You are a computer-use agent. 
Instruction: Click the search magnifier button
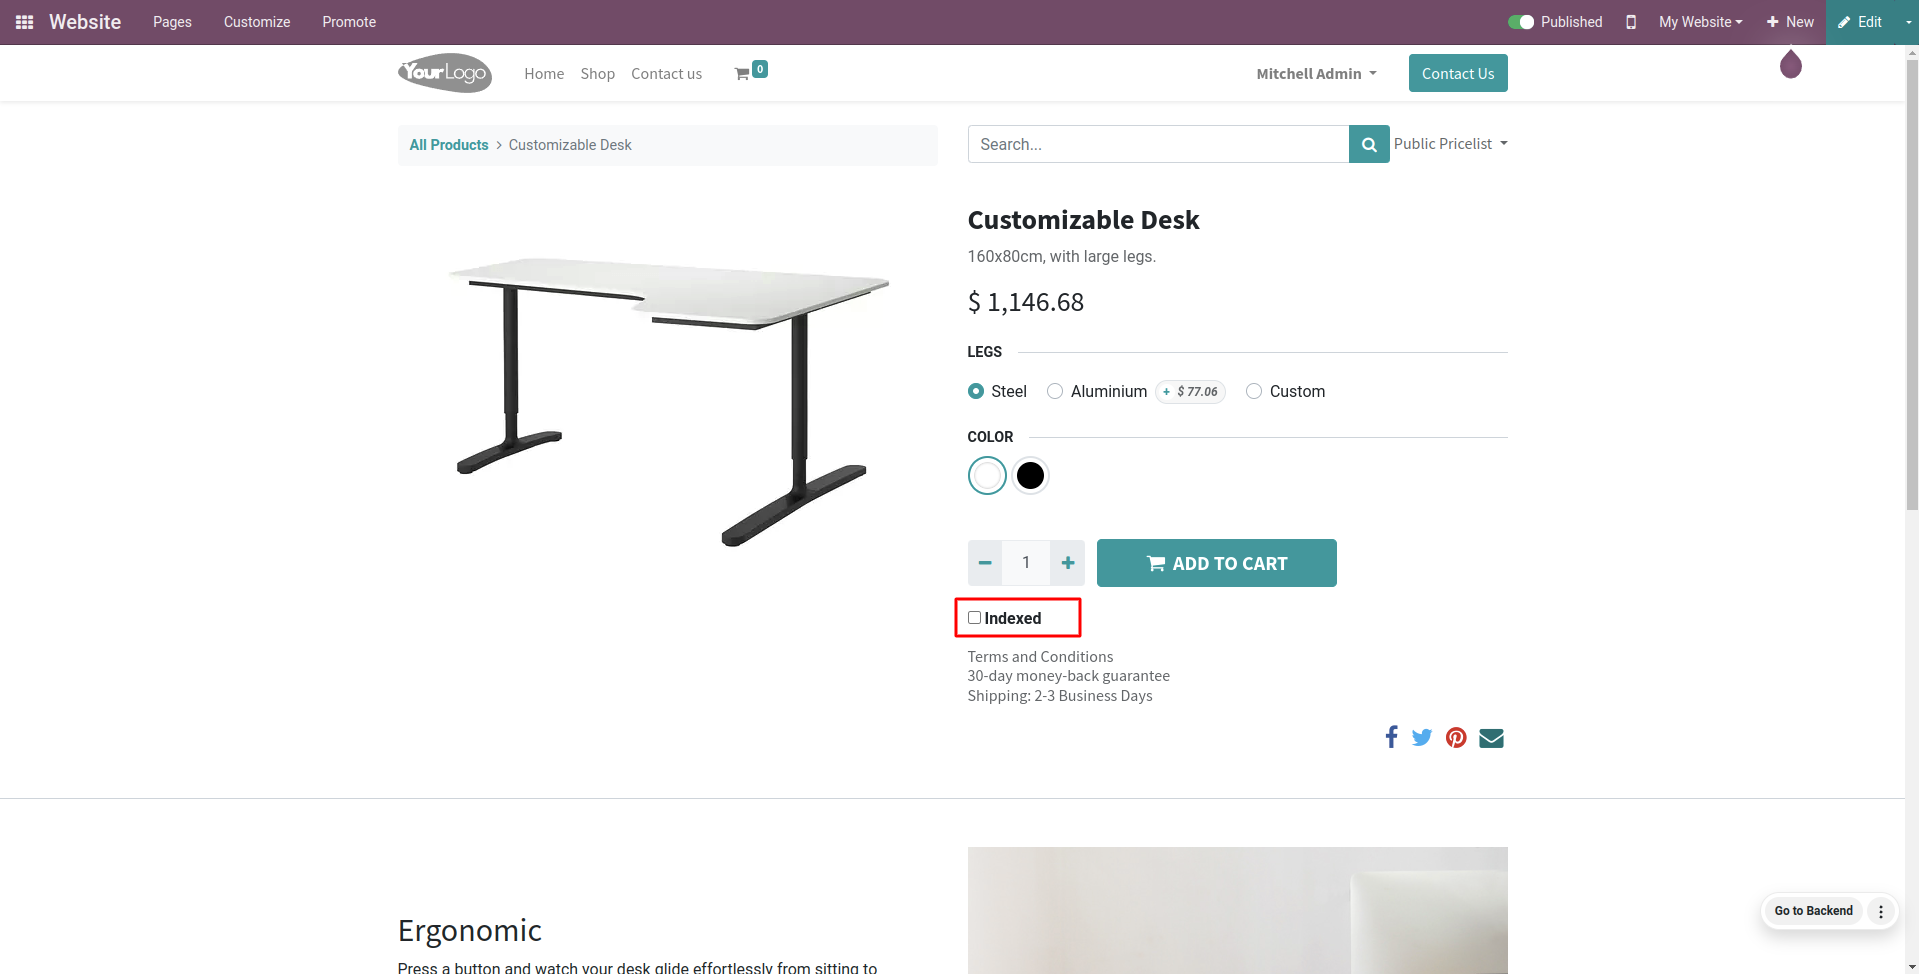pos(1369,144)
